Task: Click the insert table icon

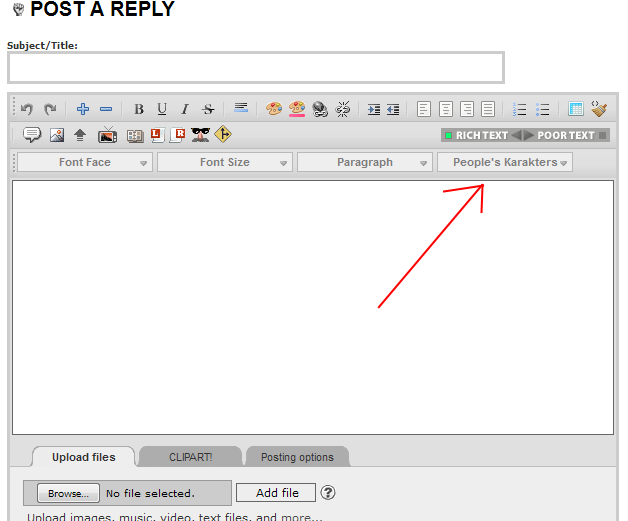Action: coord(575,109)
